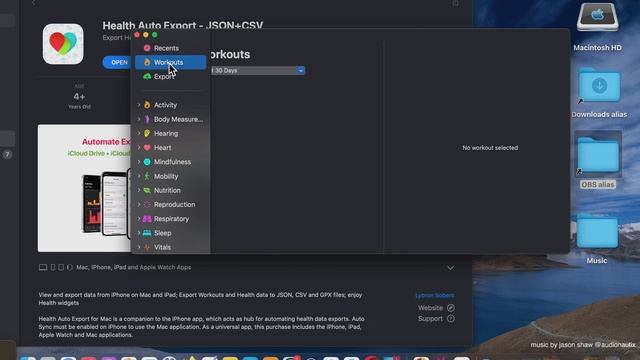The width and height of the screenshot is (640, 360).
Task: Expand the Hearing category
Action: coord(139,133)
